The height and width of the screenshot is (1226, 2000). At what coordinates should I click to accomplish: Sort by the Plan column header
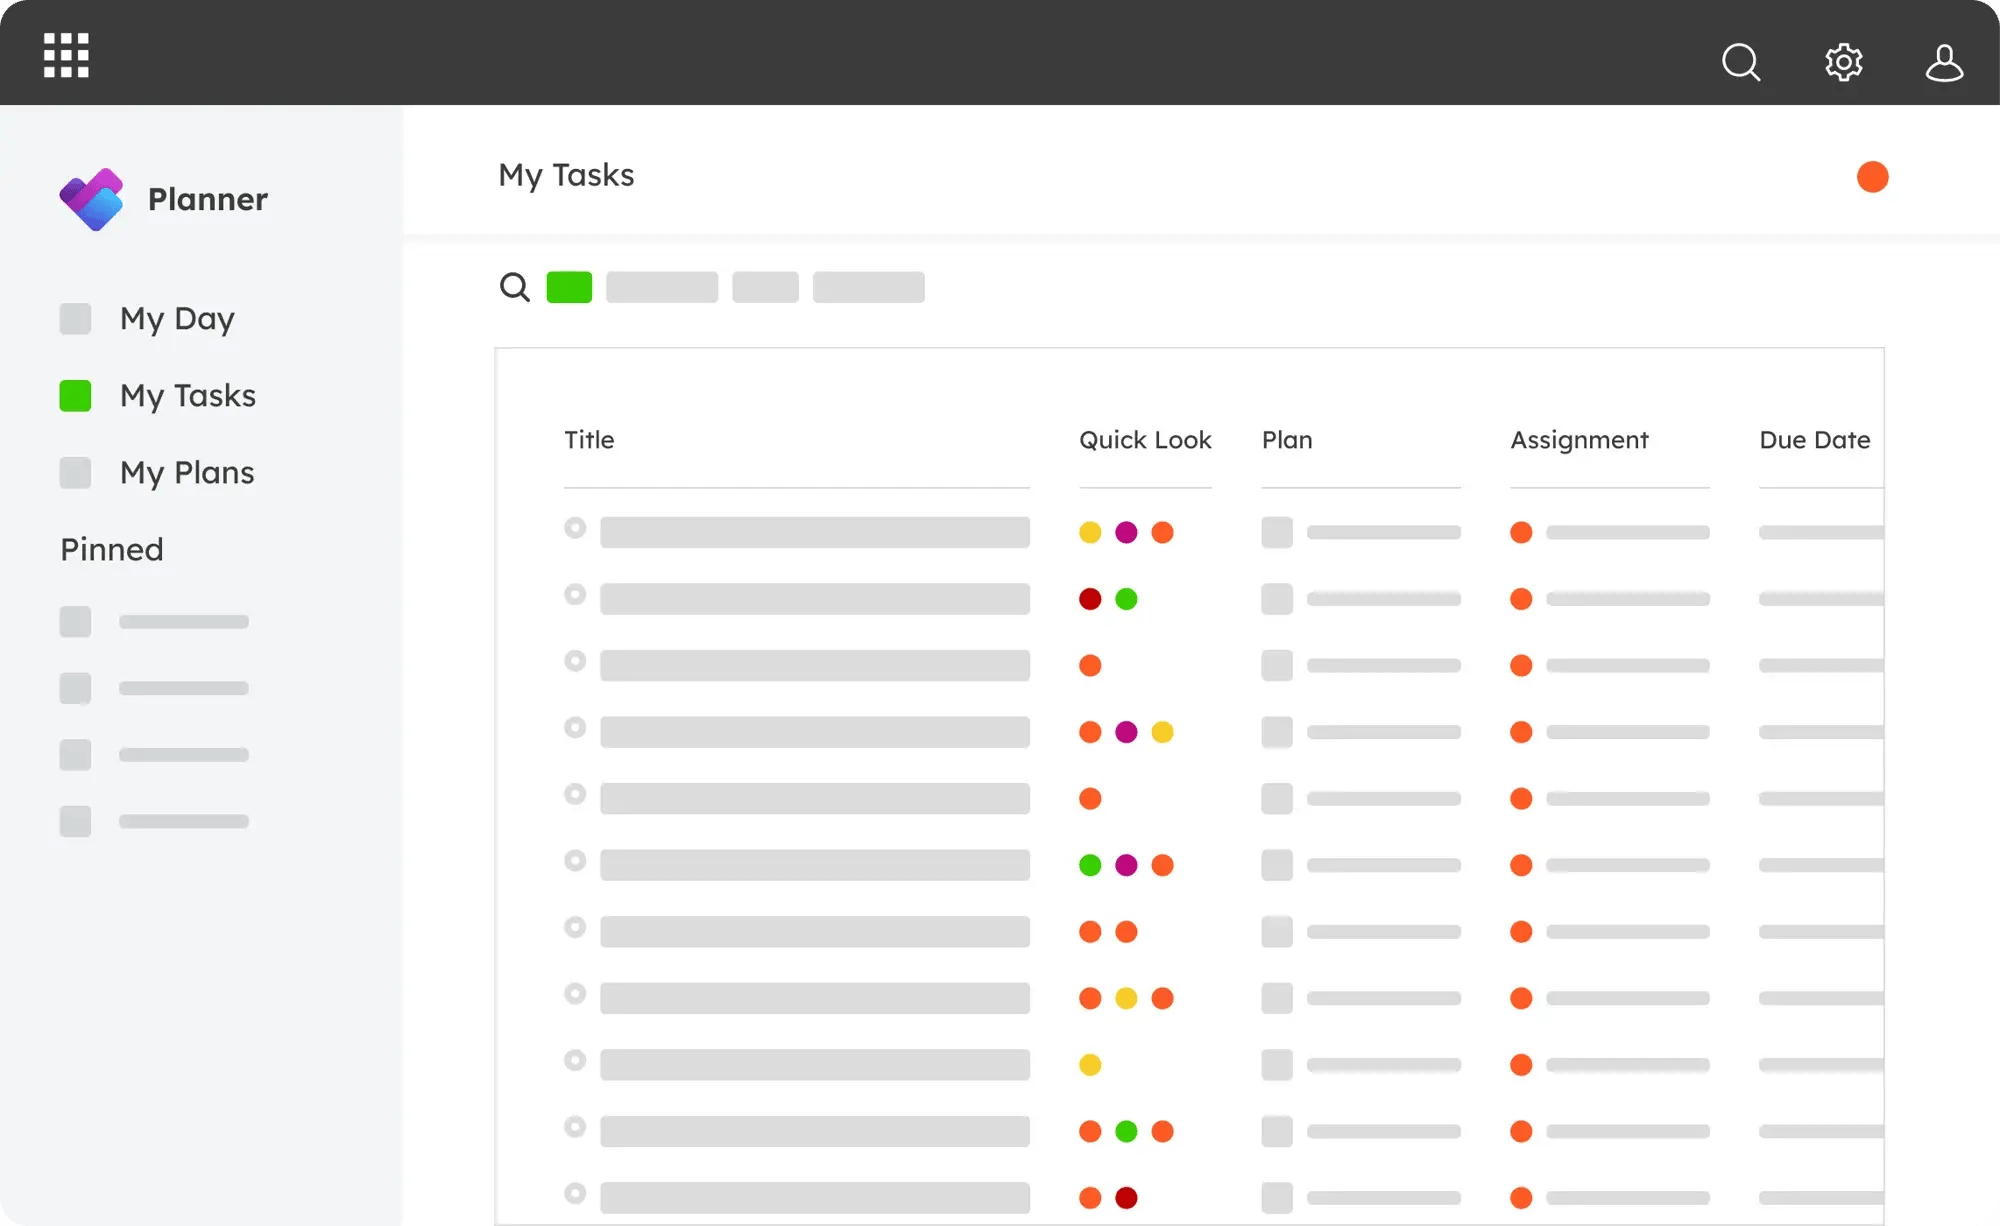1287,440
